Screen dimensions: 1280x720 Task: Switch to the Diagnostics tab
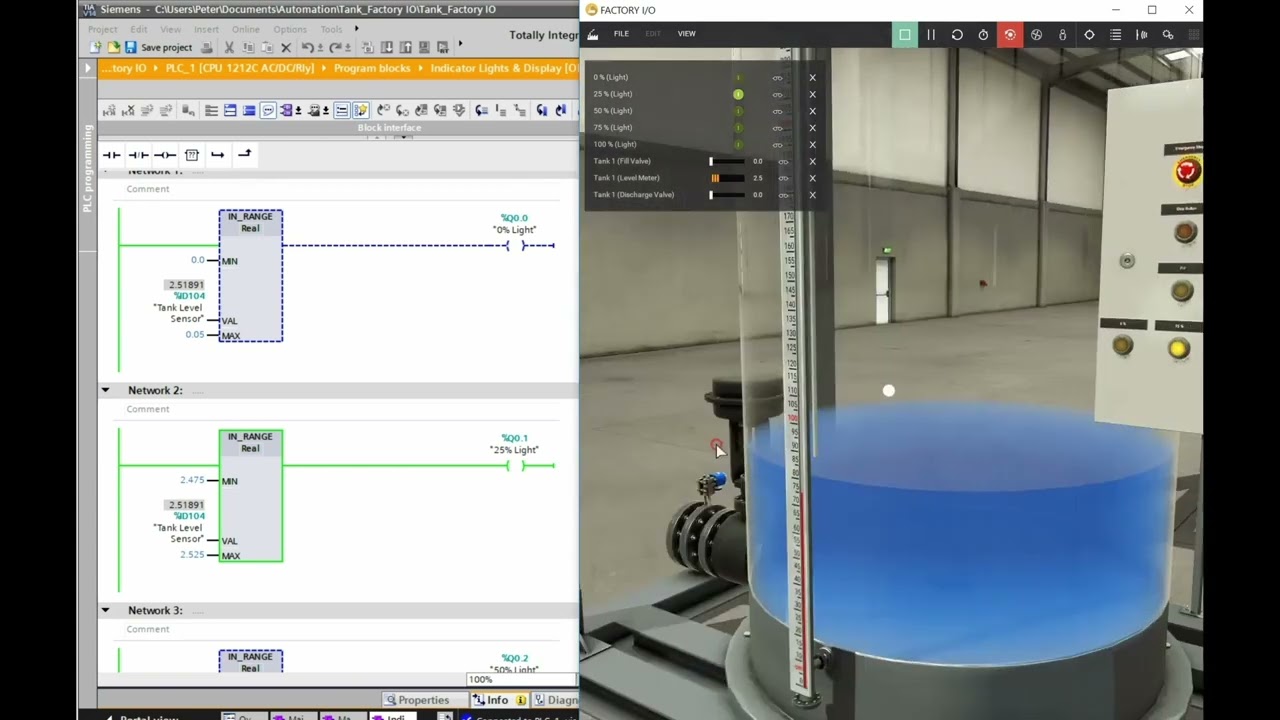(x=556, y=700)
